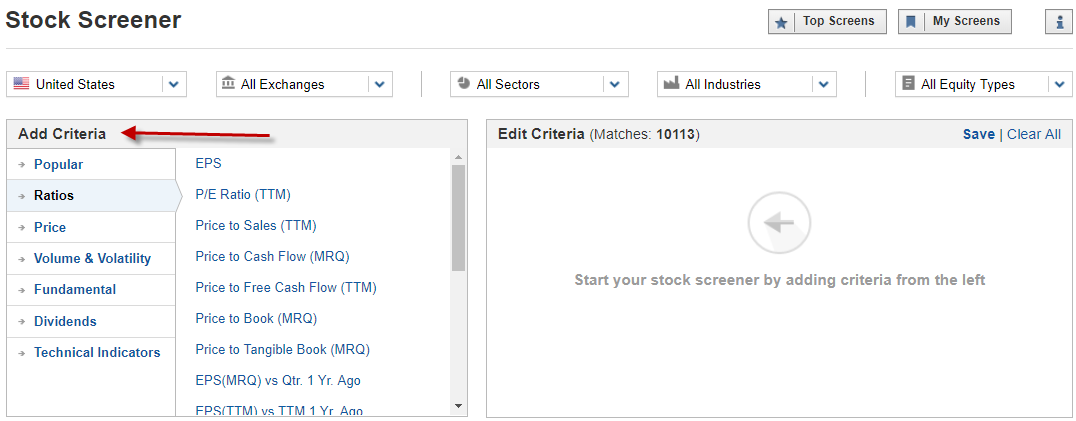Open the All Equity Types dropdown

[1060, 84]
